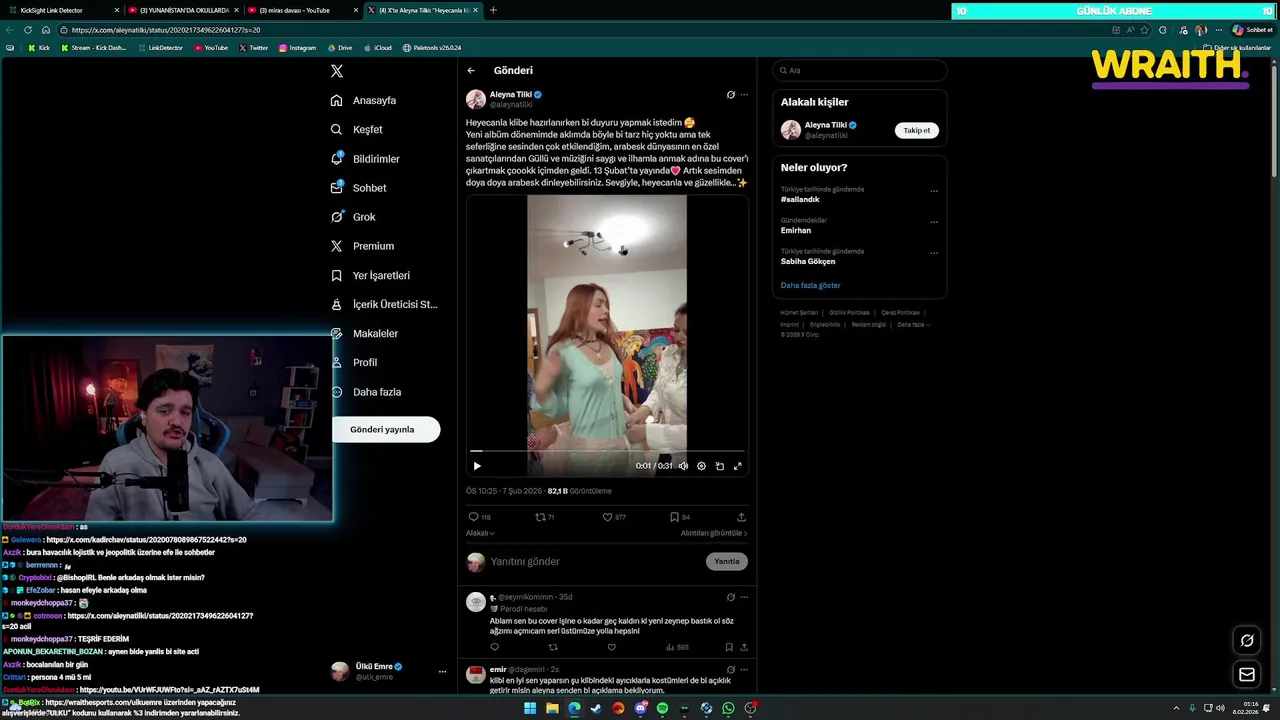
Task: Open browser settings and more menu
Action: click(x=1218, y=30)
